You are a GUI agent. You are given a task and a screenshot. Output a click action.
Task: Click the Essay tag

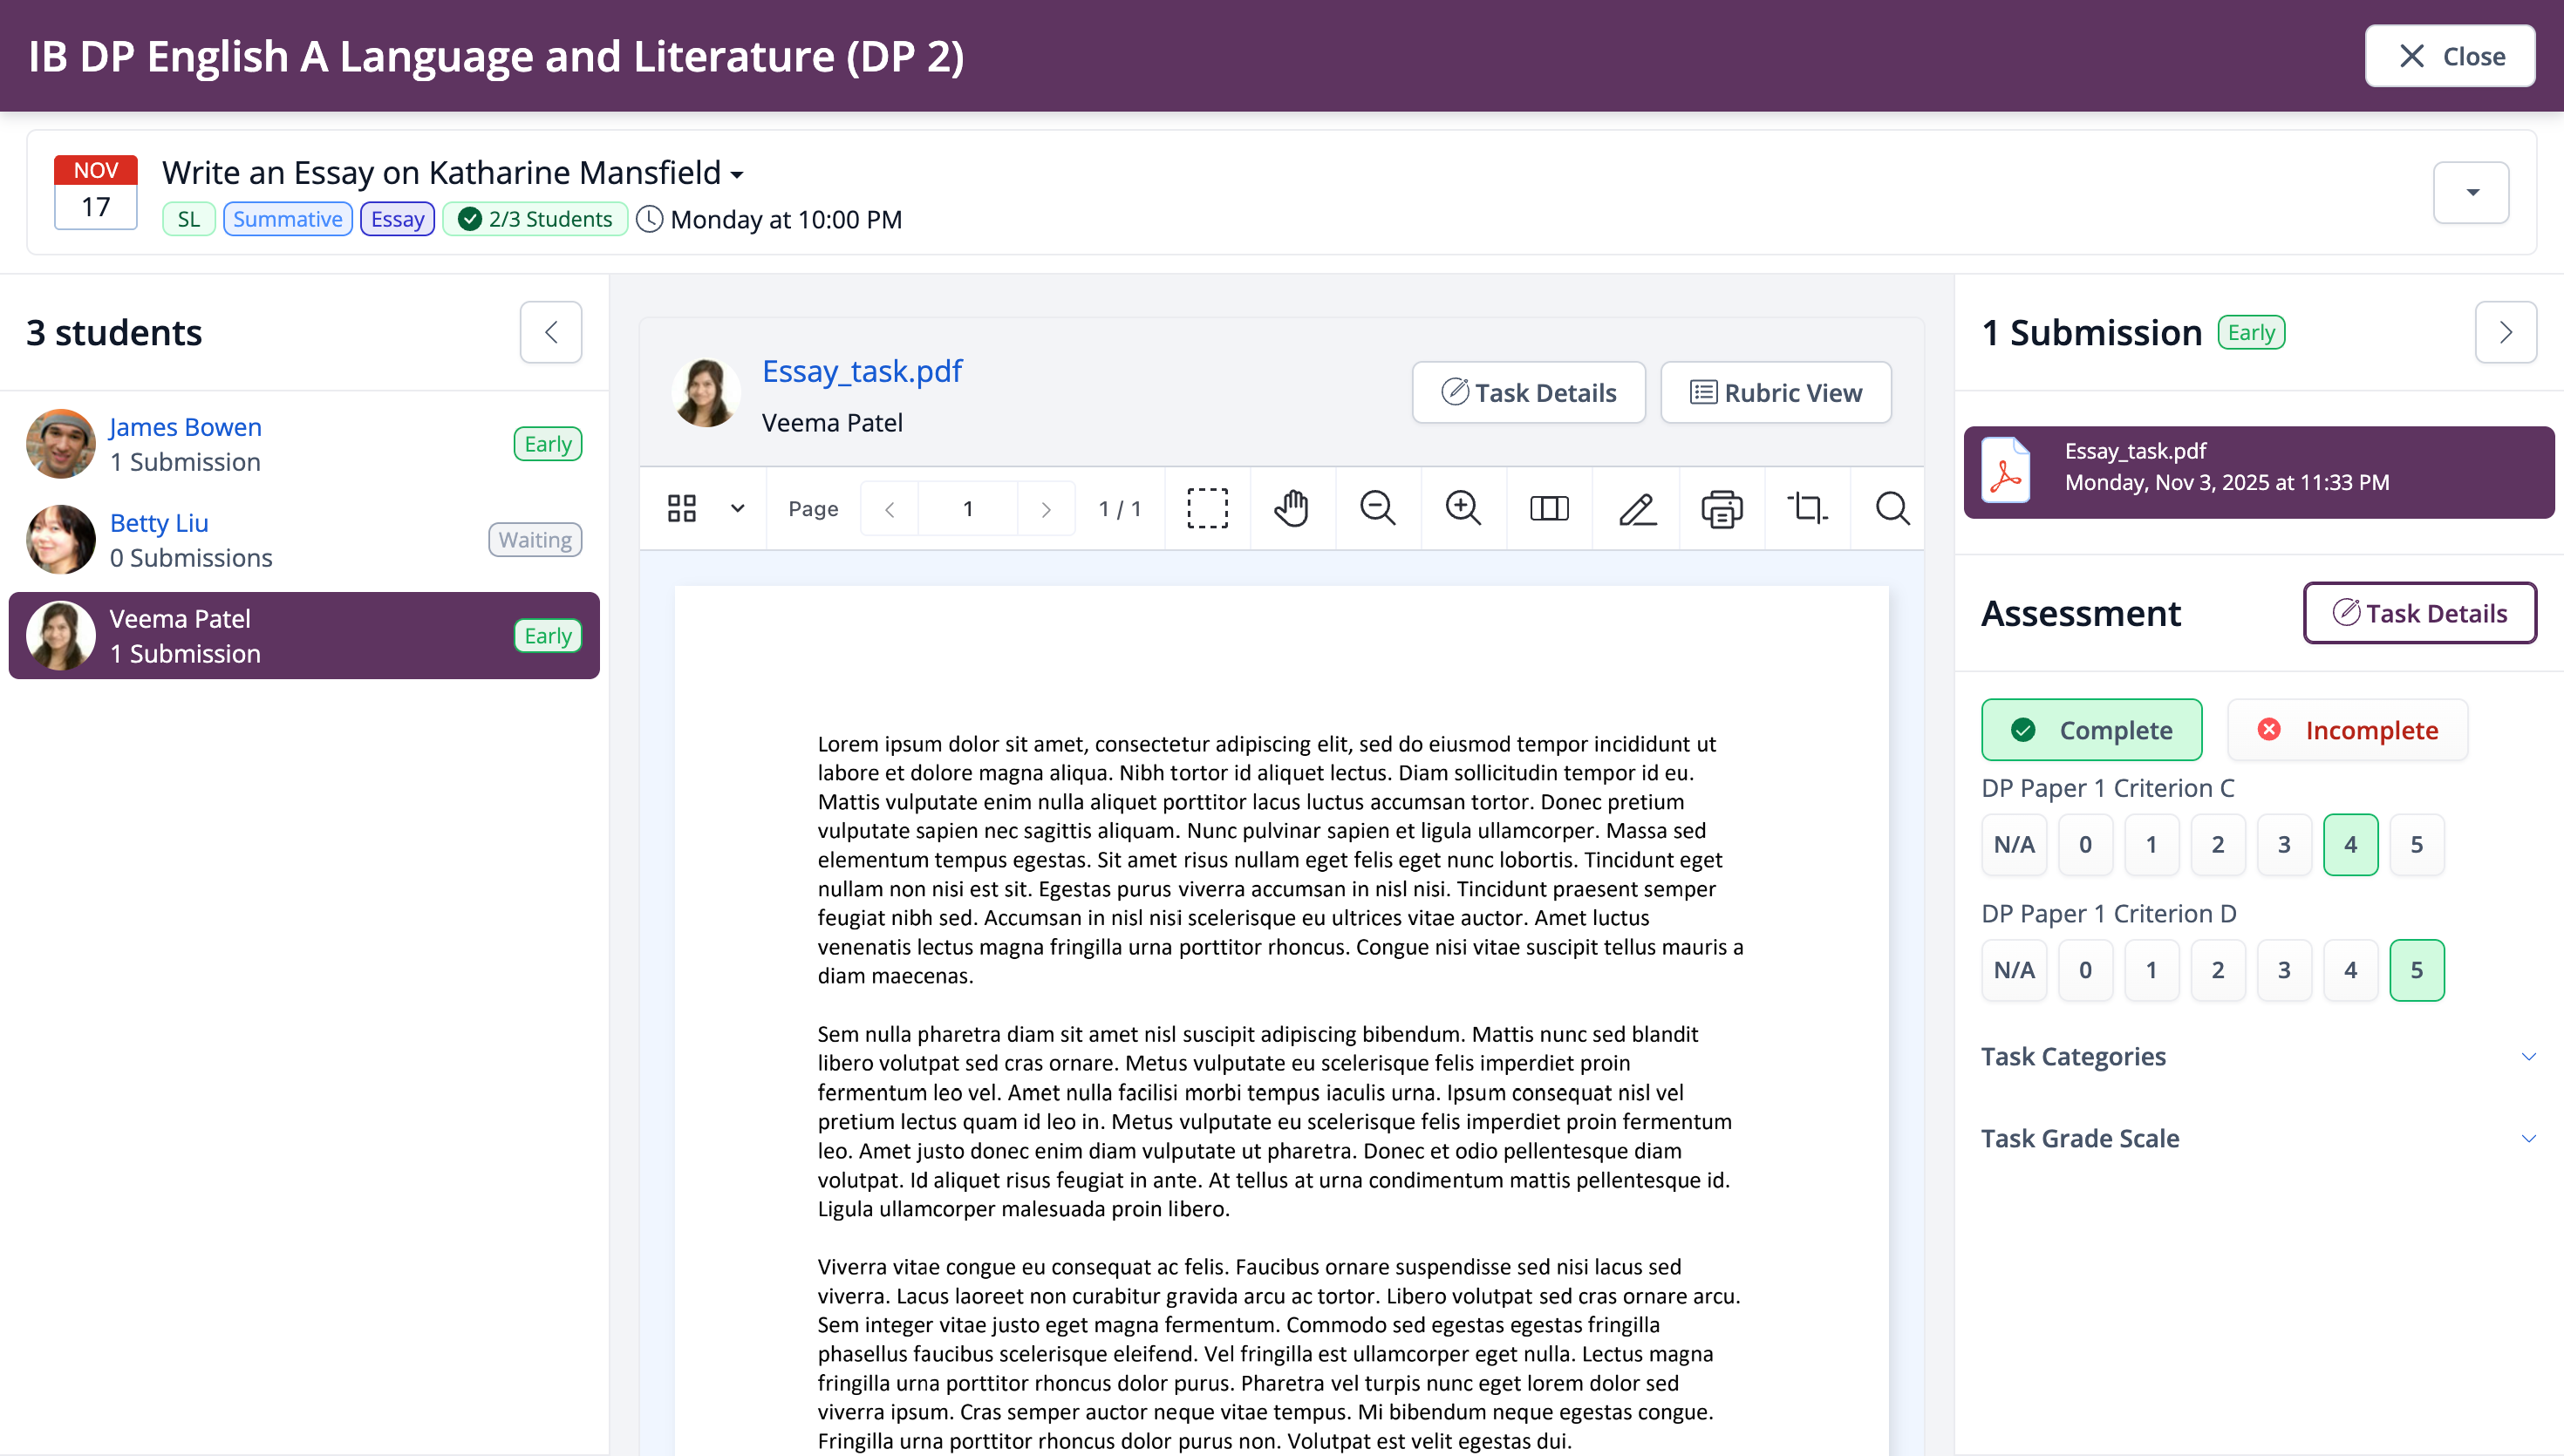click(397, 219)
